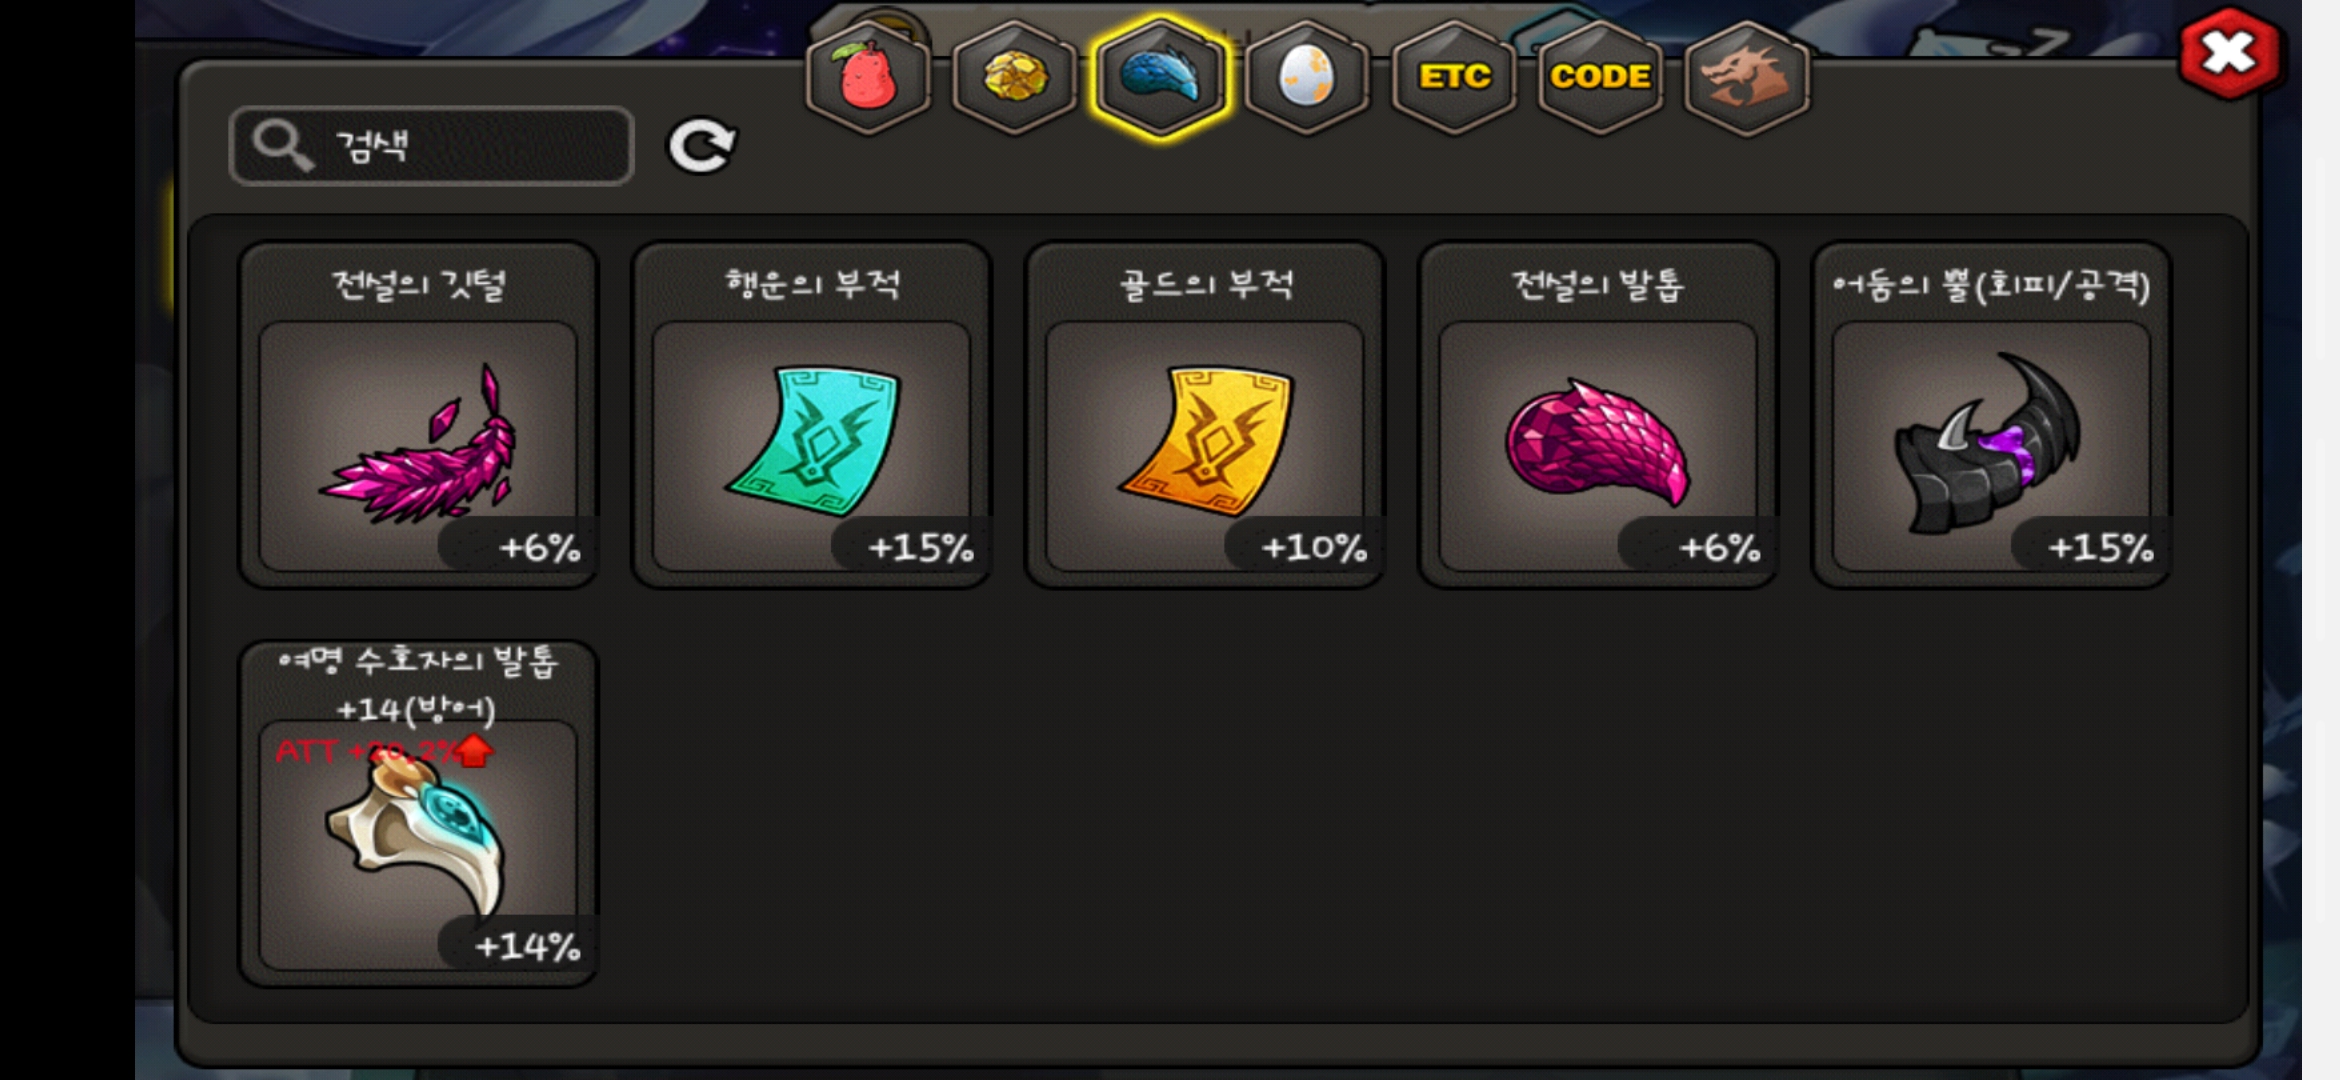
Task: Focus the 검색 search field
Action: point(431,146)
